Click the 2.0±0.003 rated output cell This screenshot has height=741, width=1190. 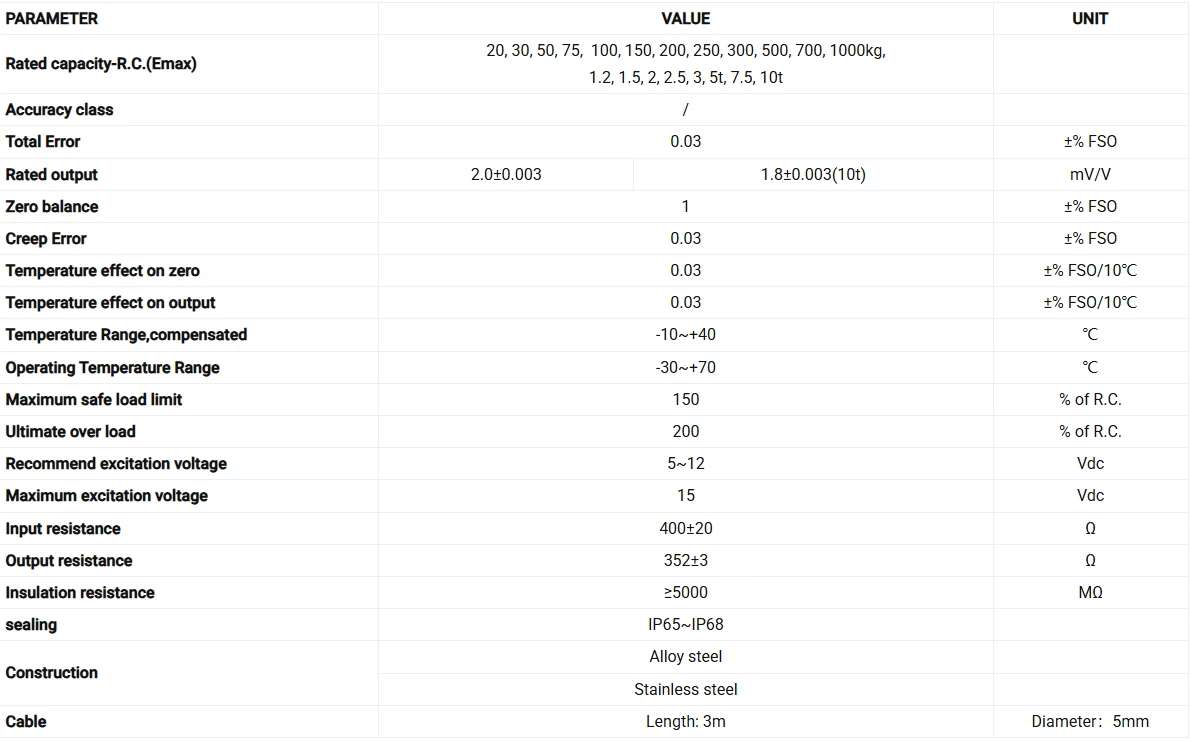click(x=506, y=175)
